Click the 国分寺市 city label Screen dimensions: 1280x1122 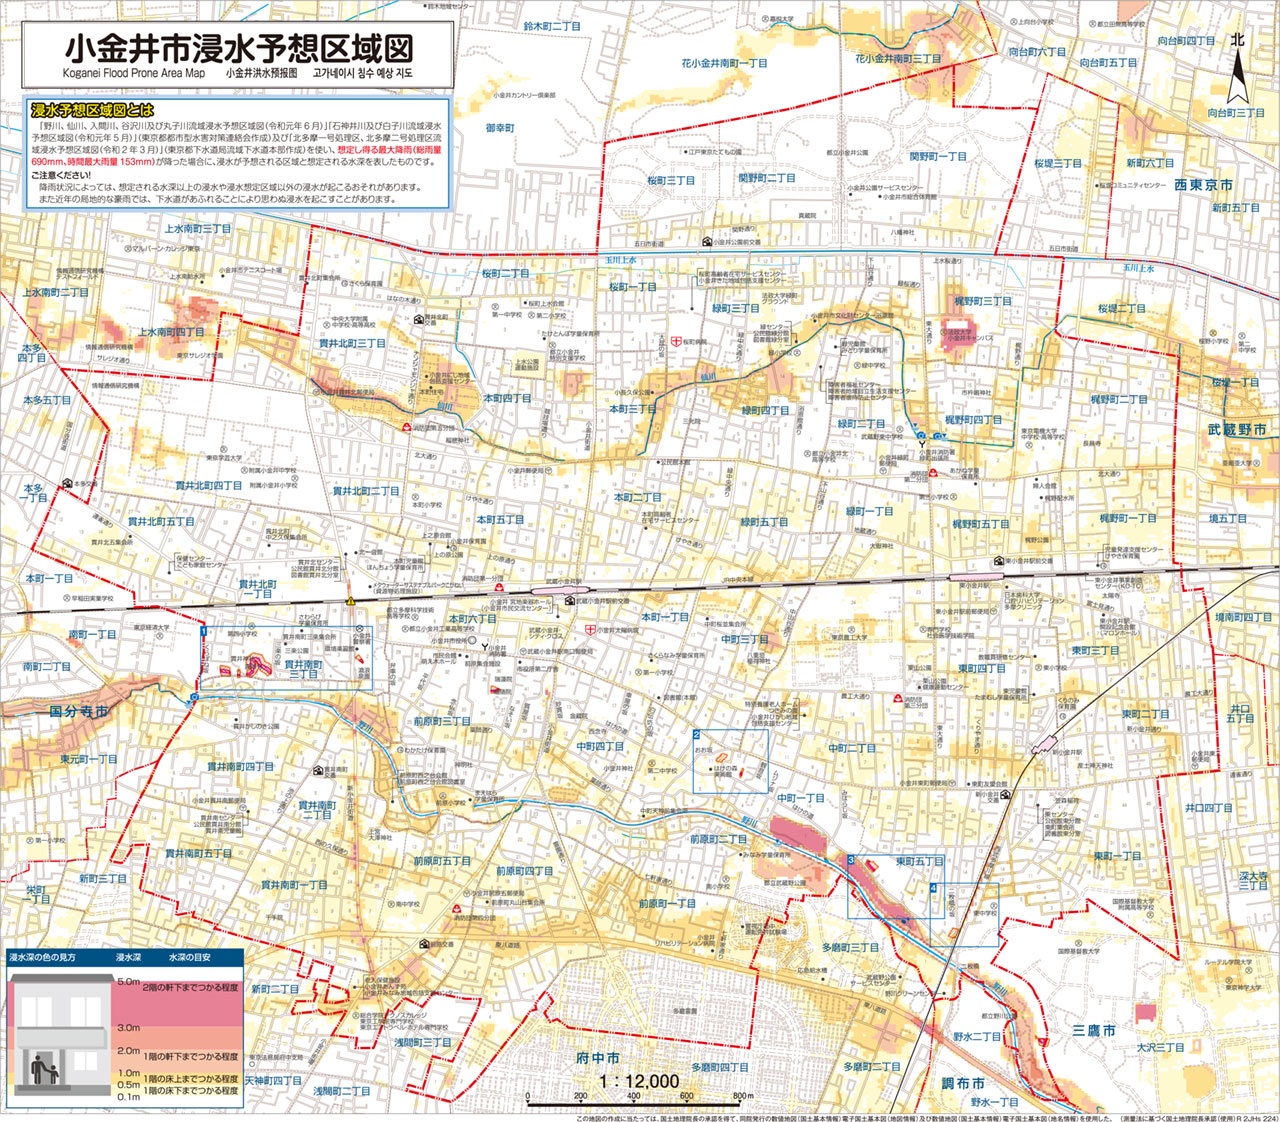(x=78, y=711)
